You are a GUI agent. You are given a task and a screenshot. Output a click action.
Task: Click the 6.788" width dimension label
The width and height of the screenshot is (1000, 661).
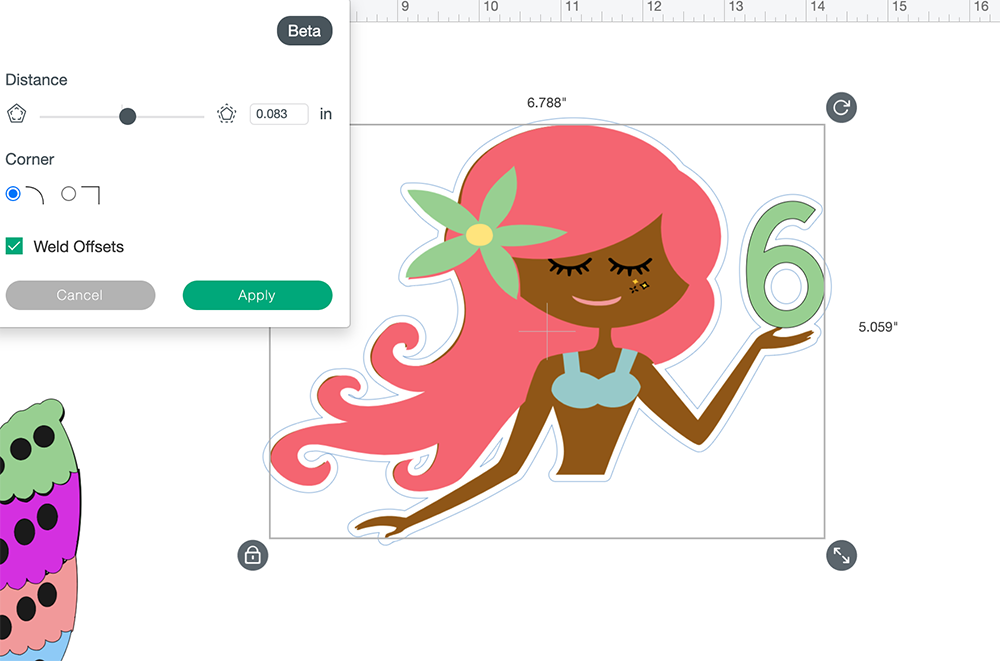point(547,102)
